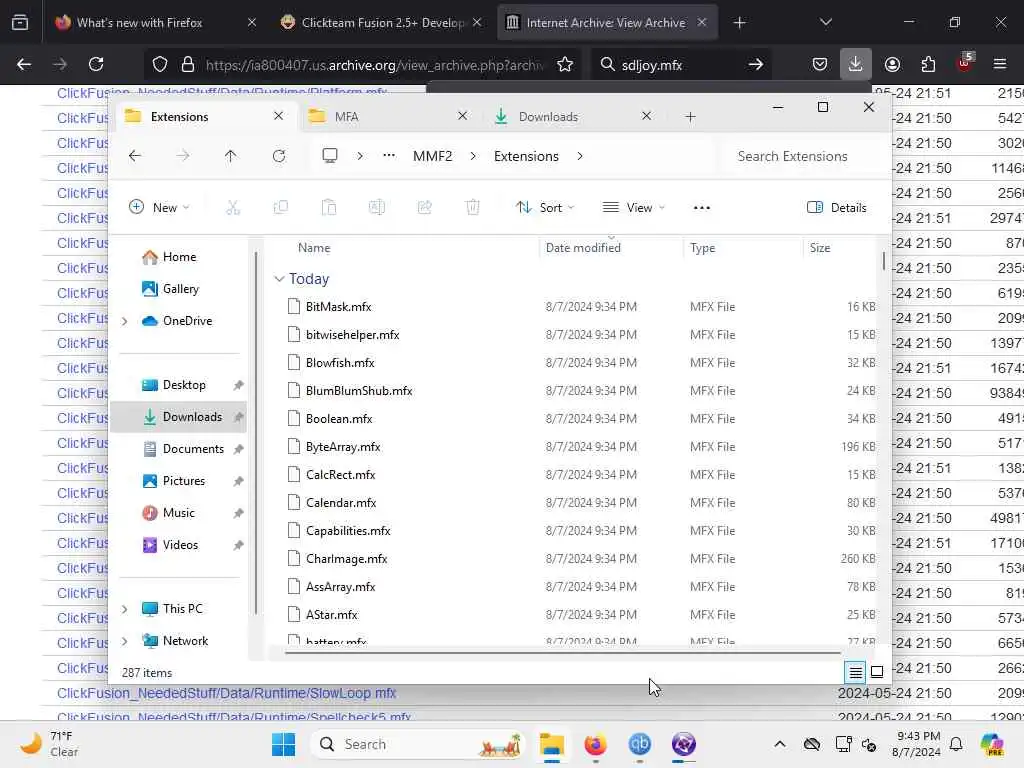Open qBittorrent from taskbar
1024x768 pixels.
(x=639, y=744)
